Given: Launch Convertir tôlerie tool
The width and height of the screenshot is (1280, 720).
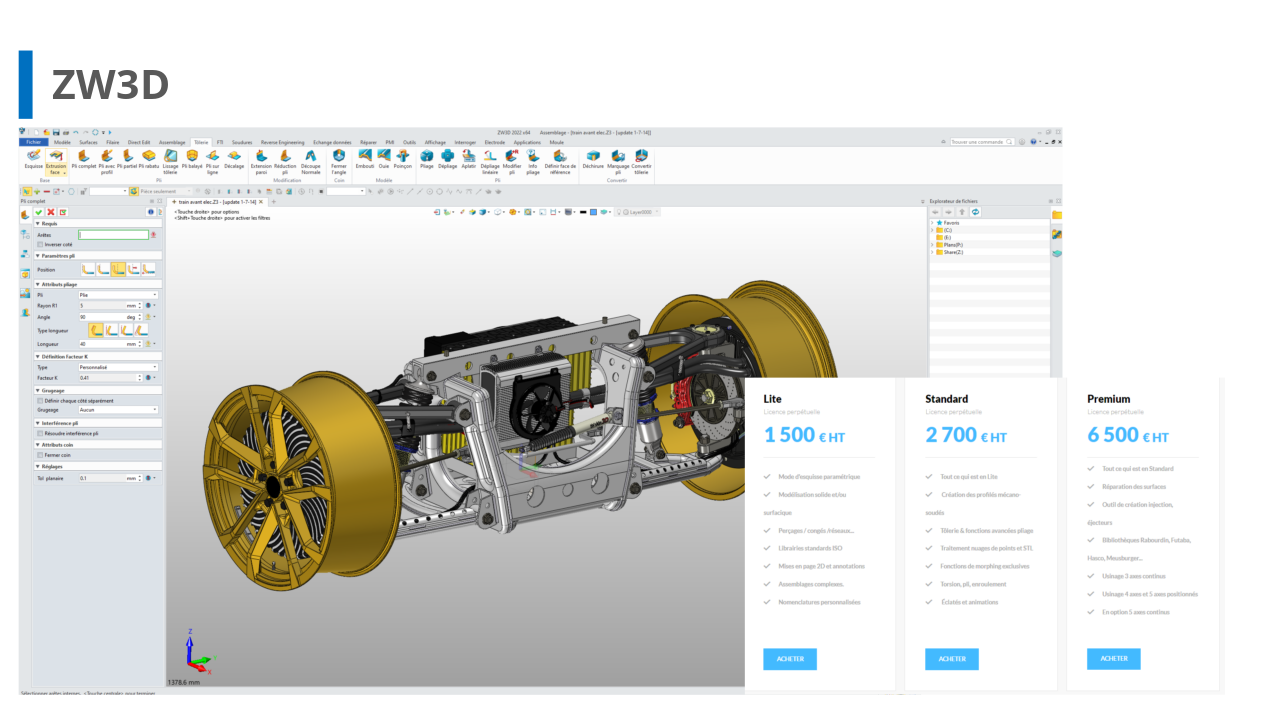Looking at the screenshot, I should [642, 162].
